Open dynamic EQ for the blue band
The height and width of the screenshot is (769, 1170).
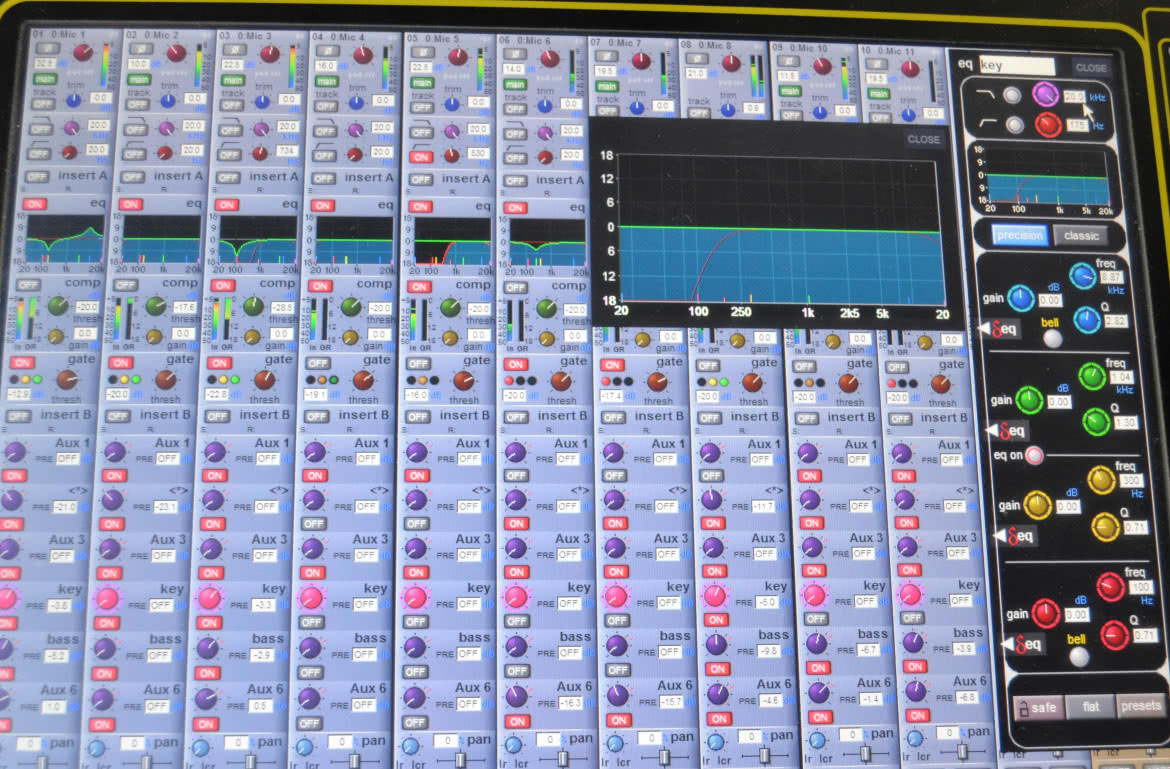click(1001, 328)
